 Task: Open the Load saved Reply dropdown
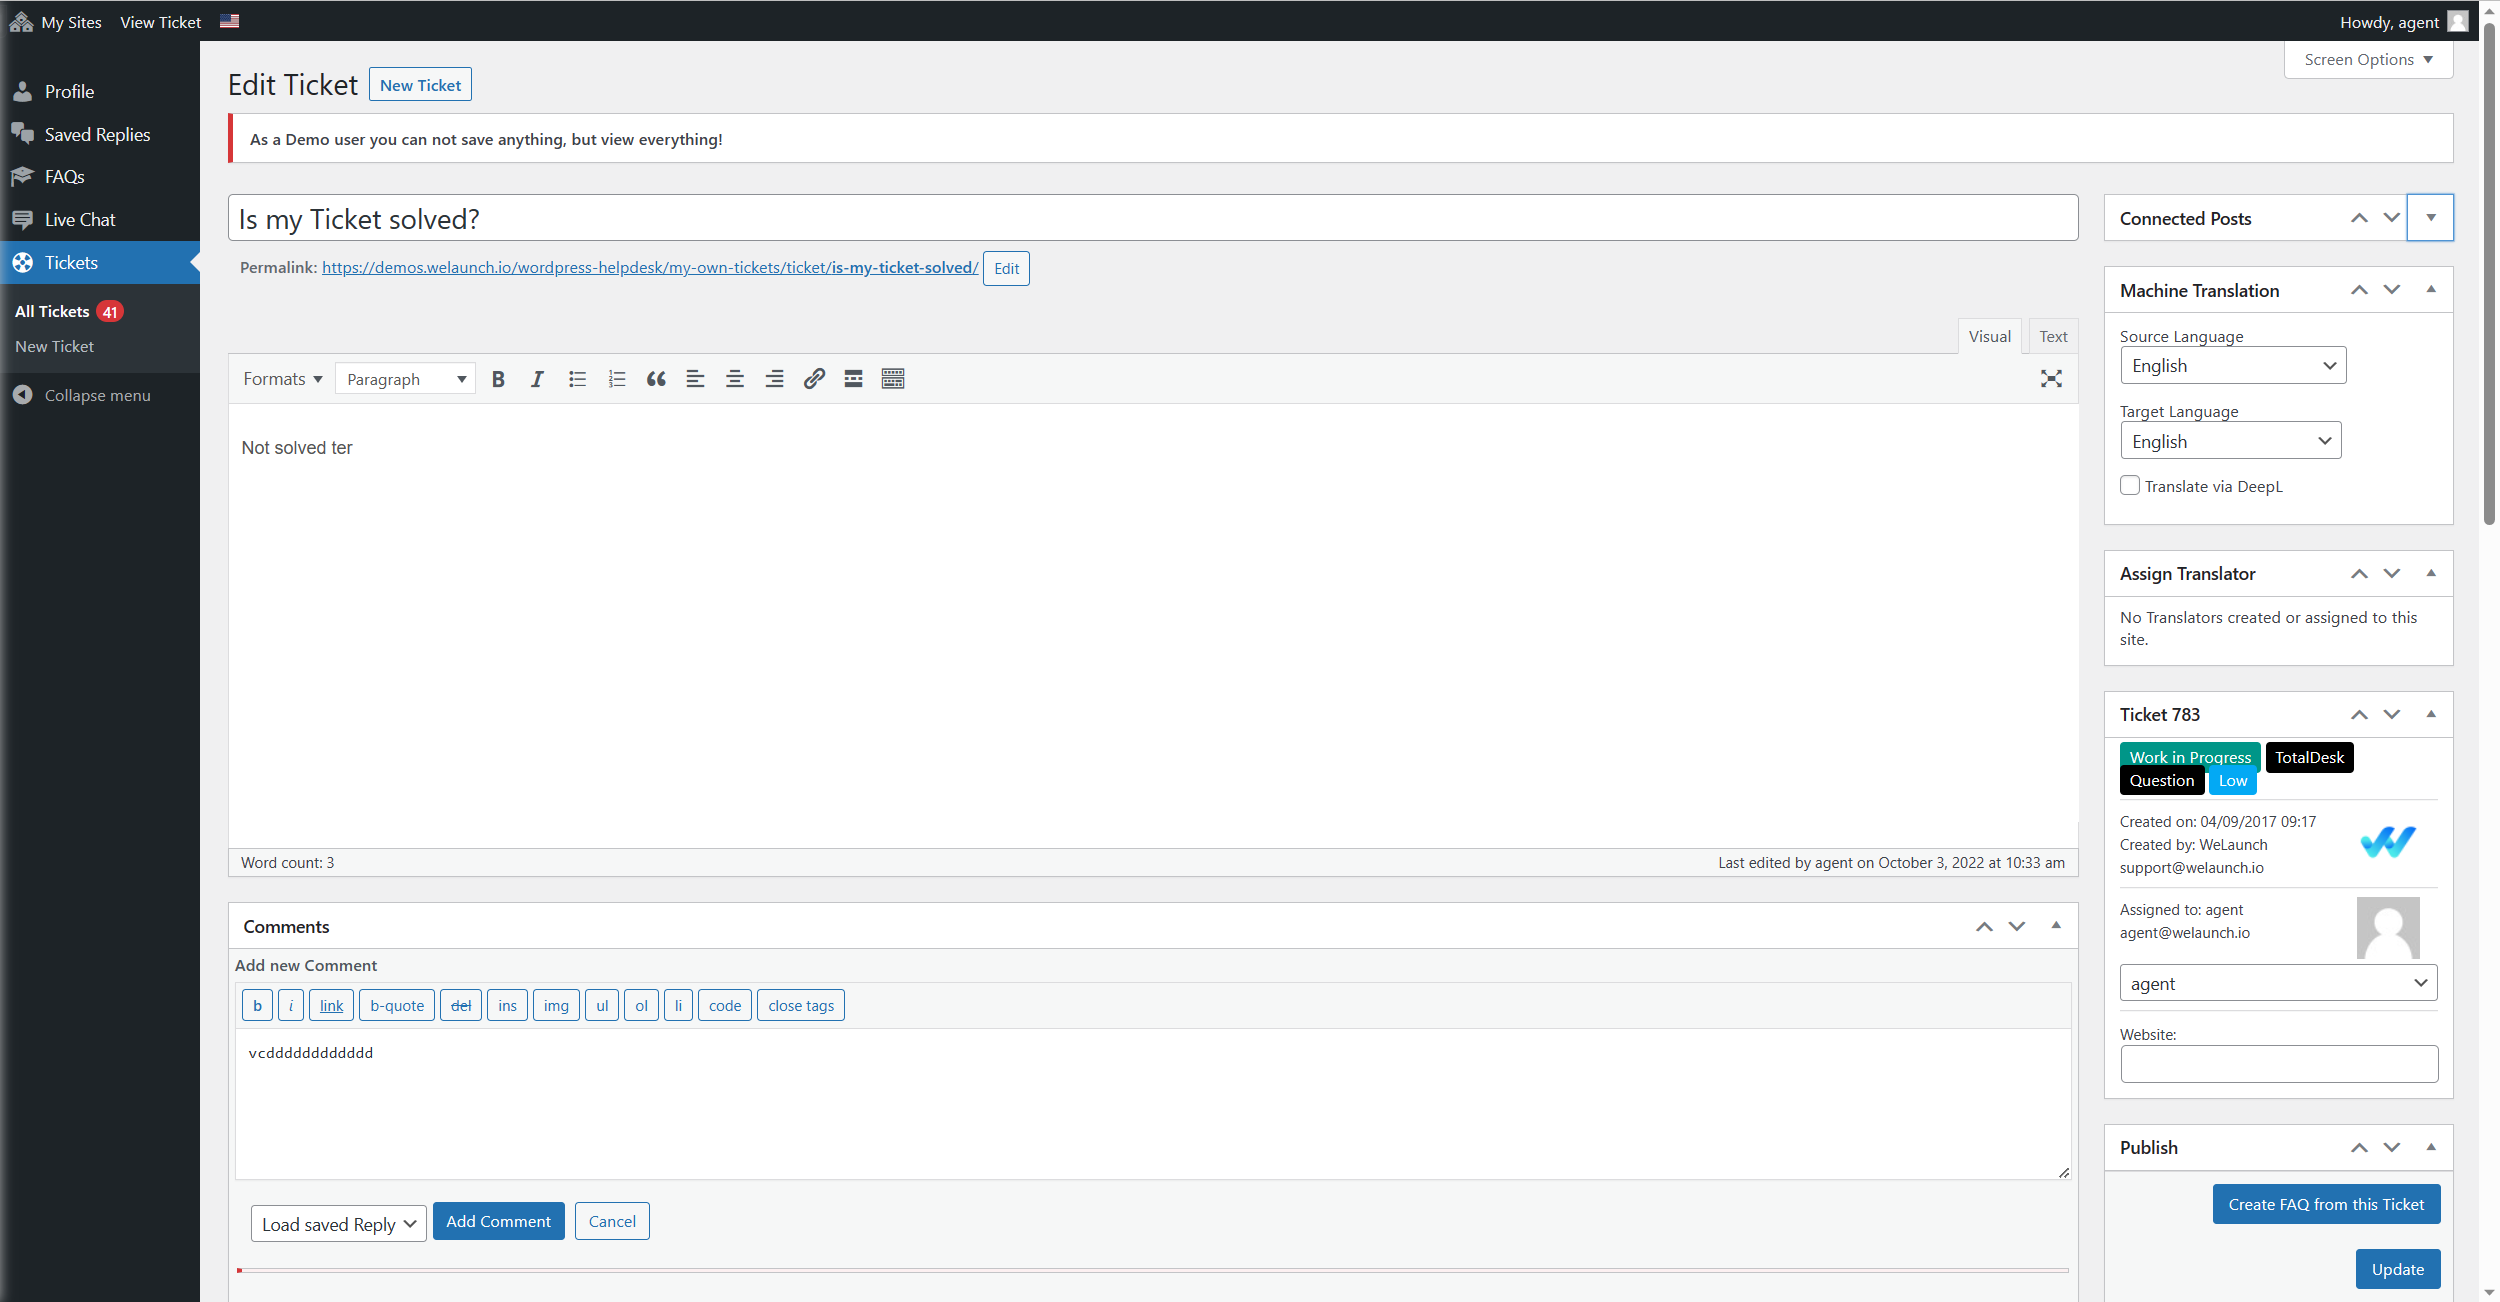click(x=338, y=1224)
